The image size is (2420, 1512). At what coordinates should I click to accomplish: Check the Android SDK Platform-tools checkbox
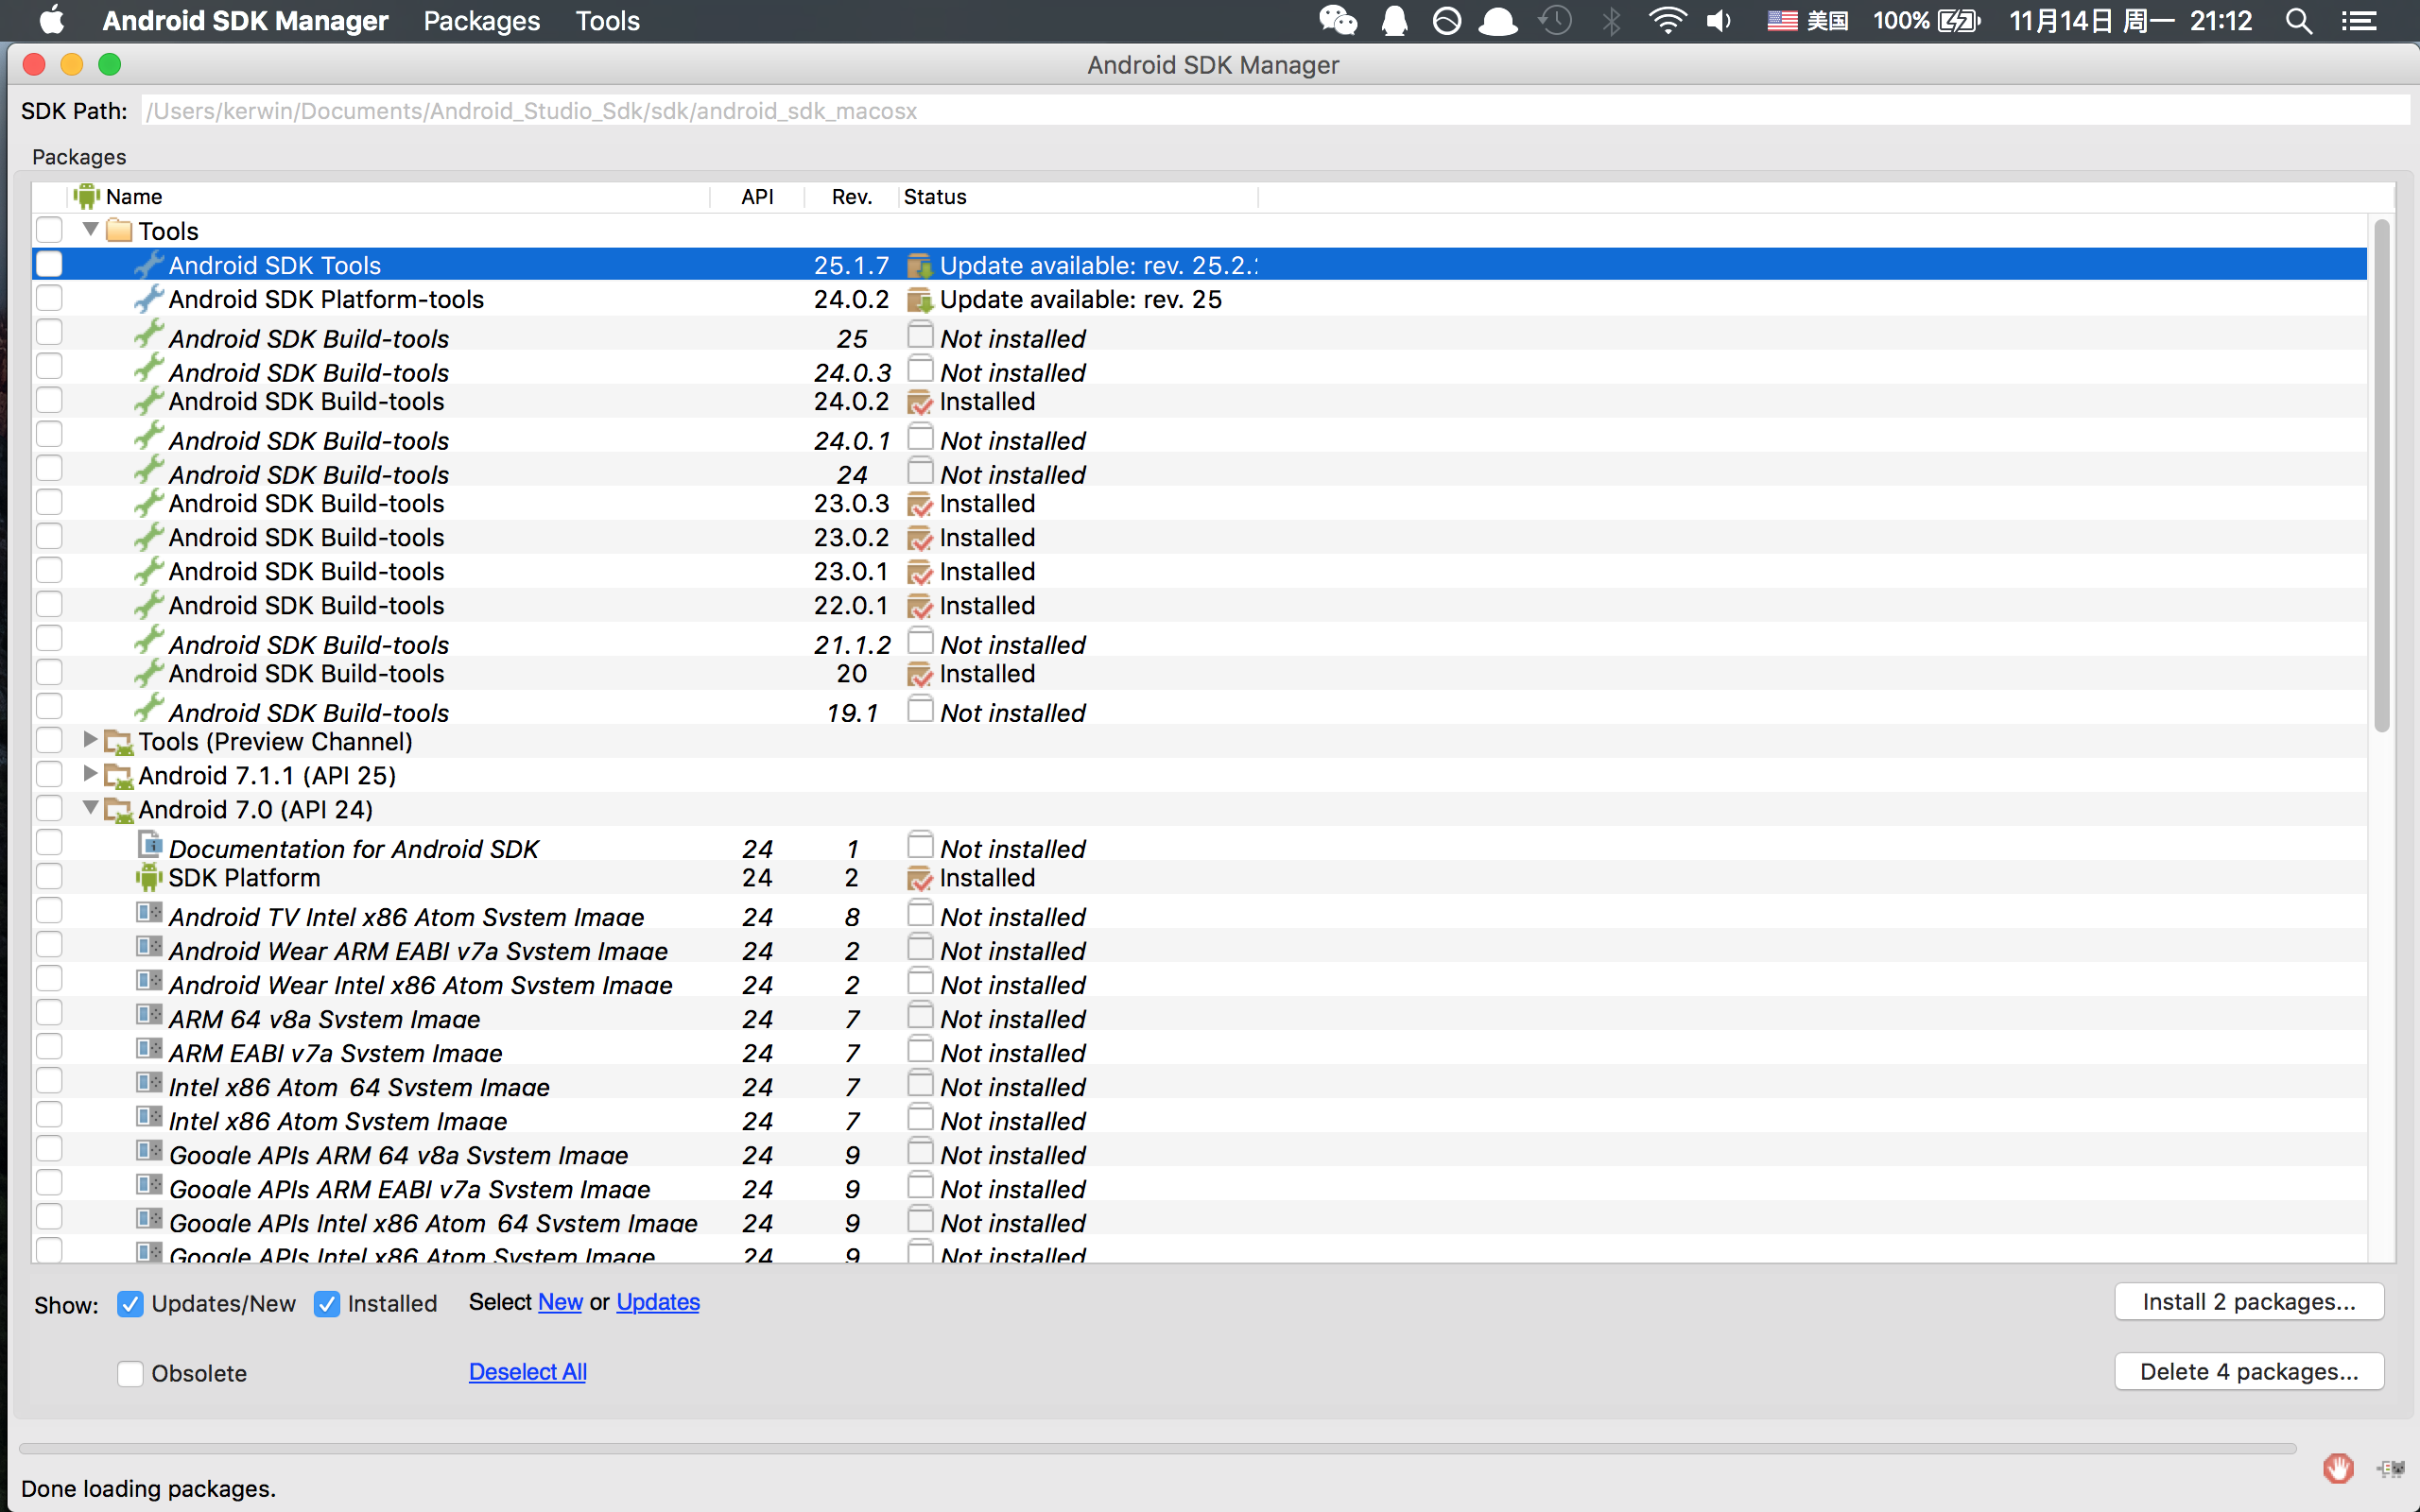tap(49, 298)
